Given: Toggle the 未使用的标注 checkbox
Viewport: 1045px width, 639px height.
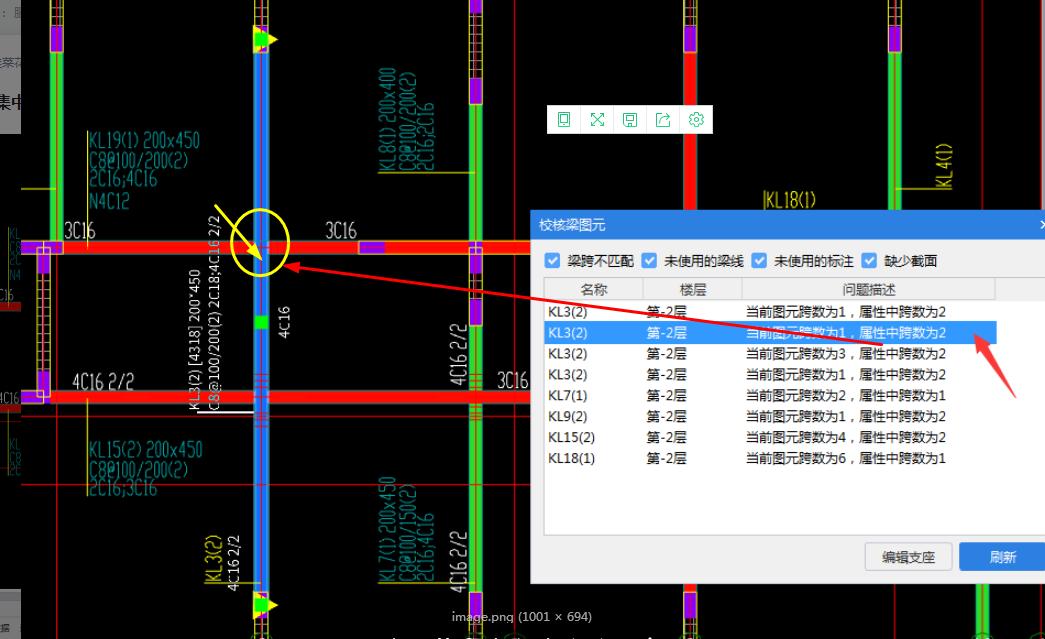Looking at the screenshot, I should [759, 261].
